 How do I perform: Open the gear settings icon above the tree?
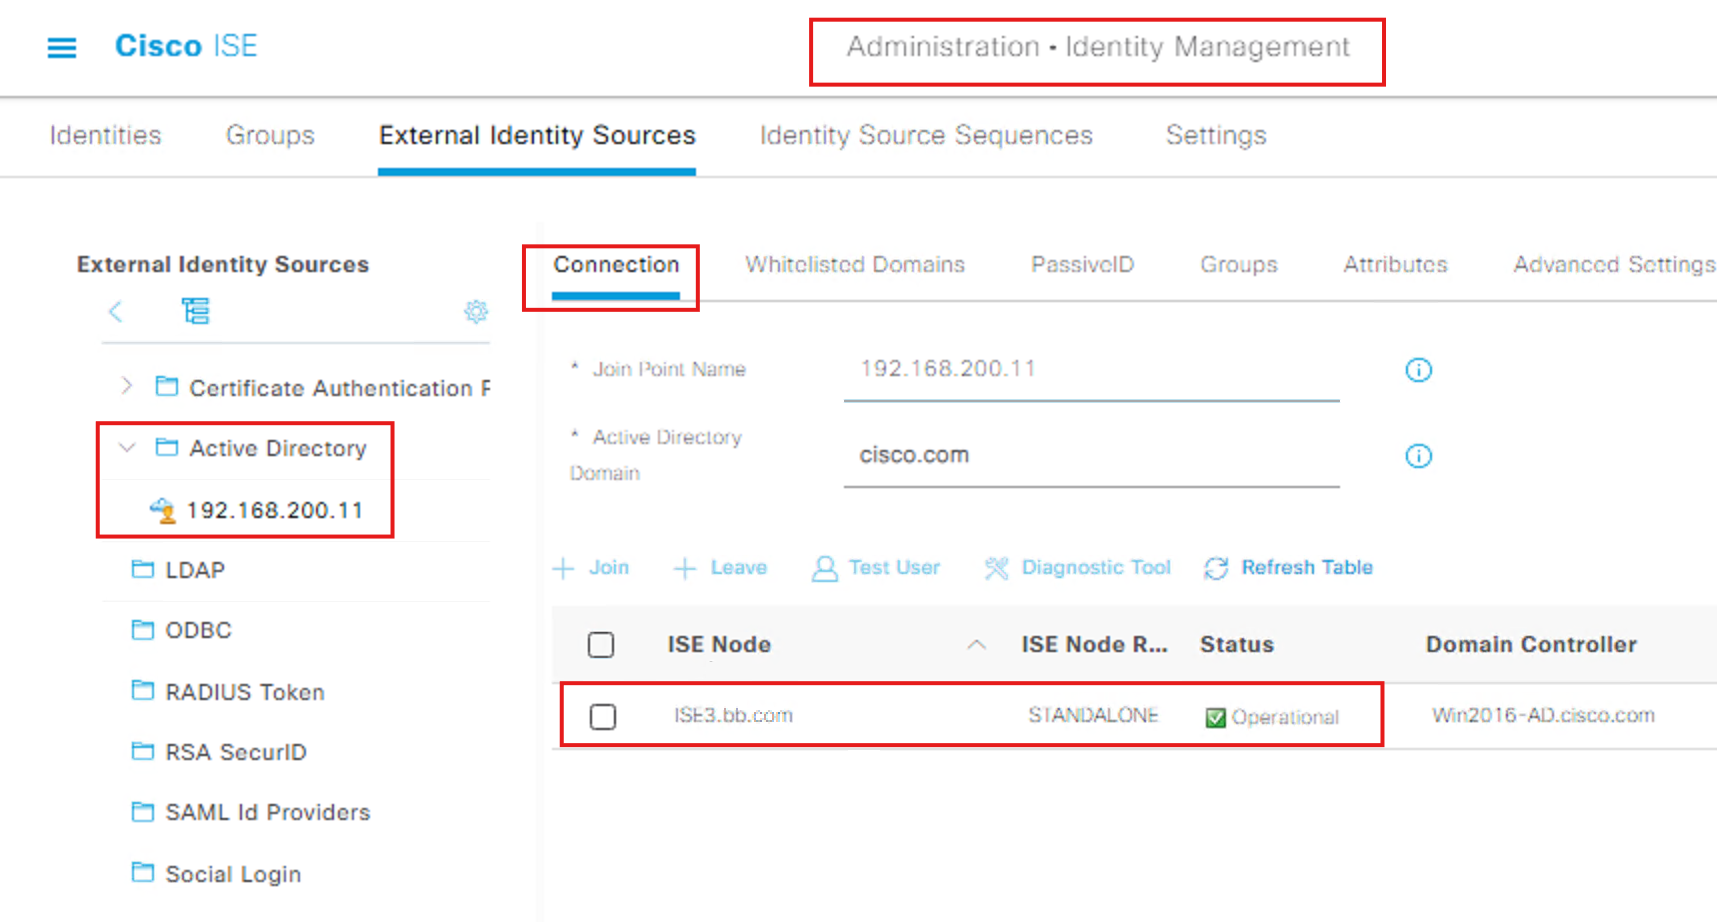coord(476,312)
